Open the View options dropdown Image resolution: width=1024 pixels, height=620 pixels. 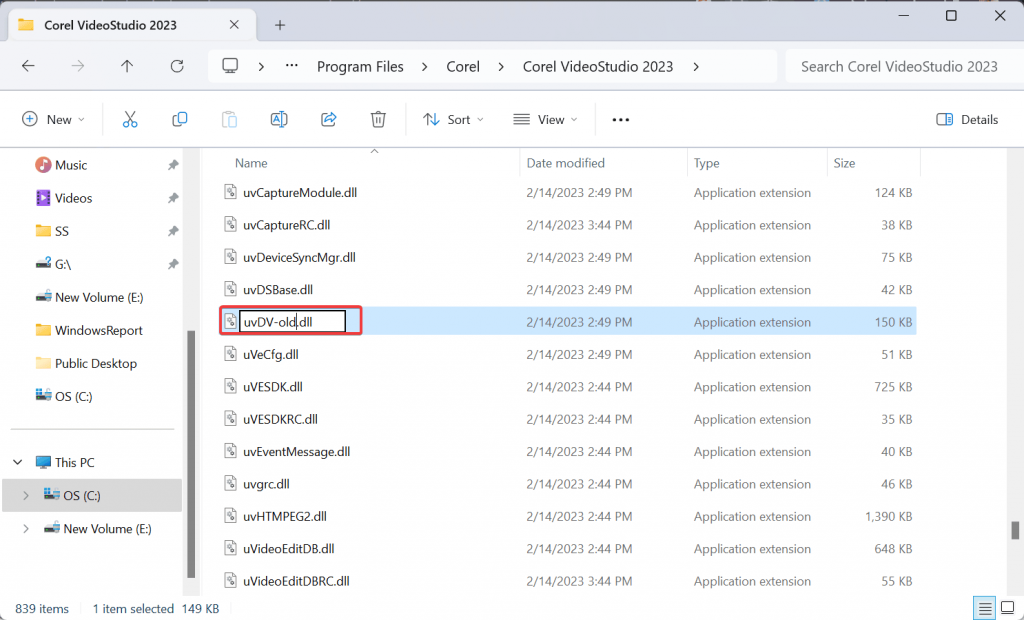(544, 119)
